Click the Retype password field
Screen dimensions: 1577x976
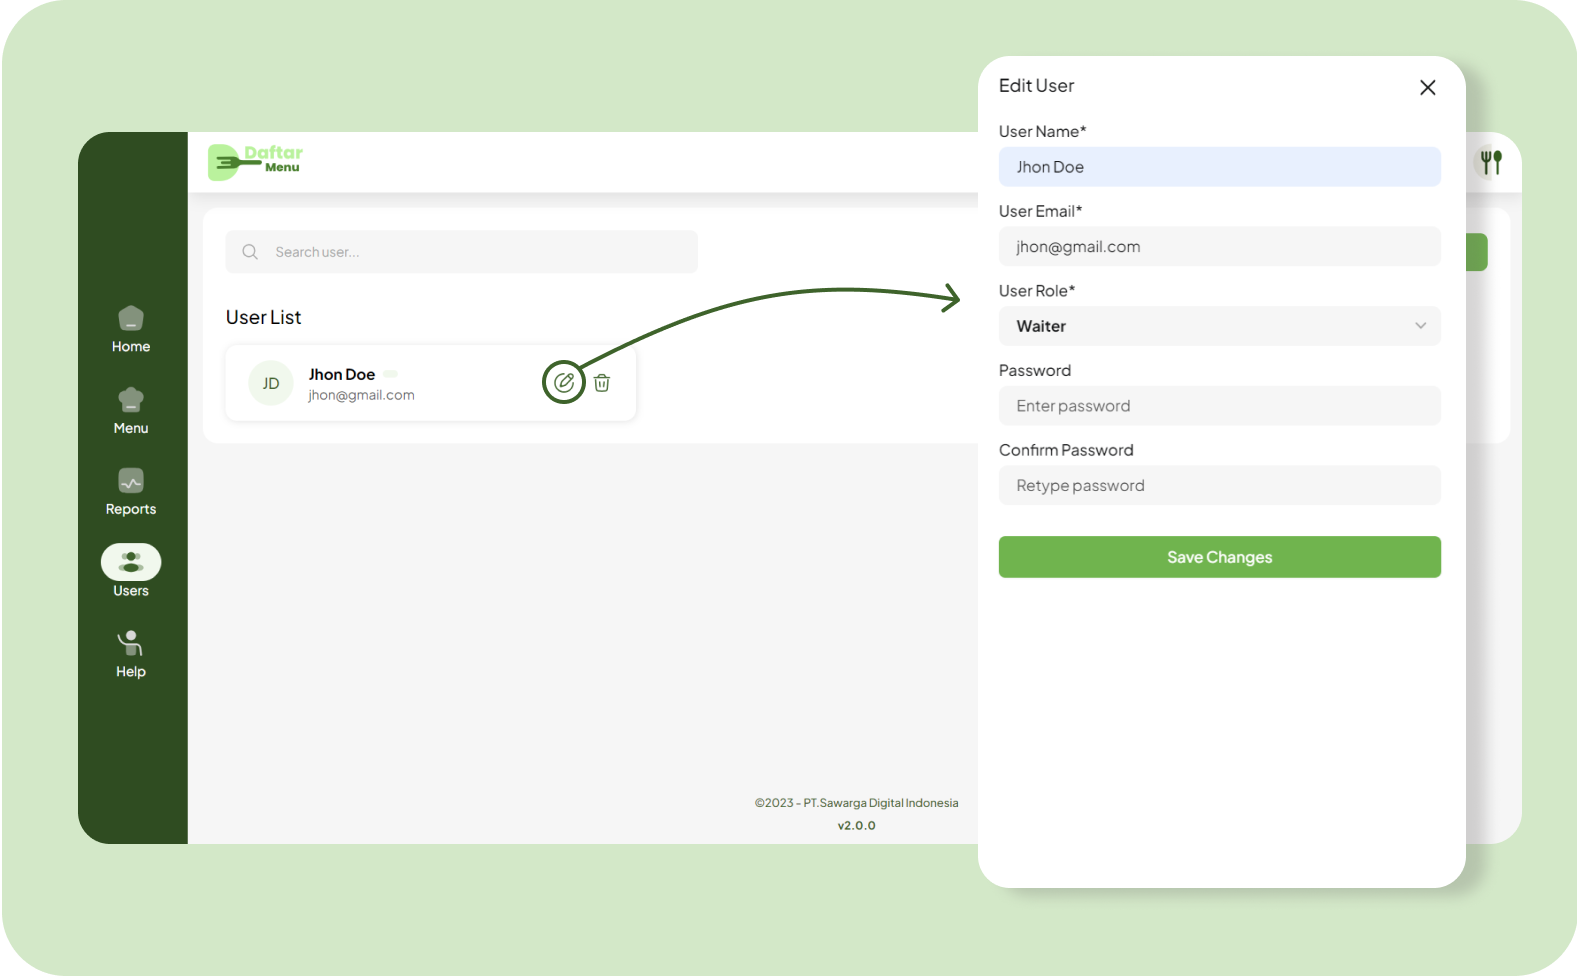(1219, 486)
